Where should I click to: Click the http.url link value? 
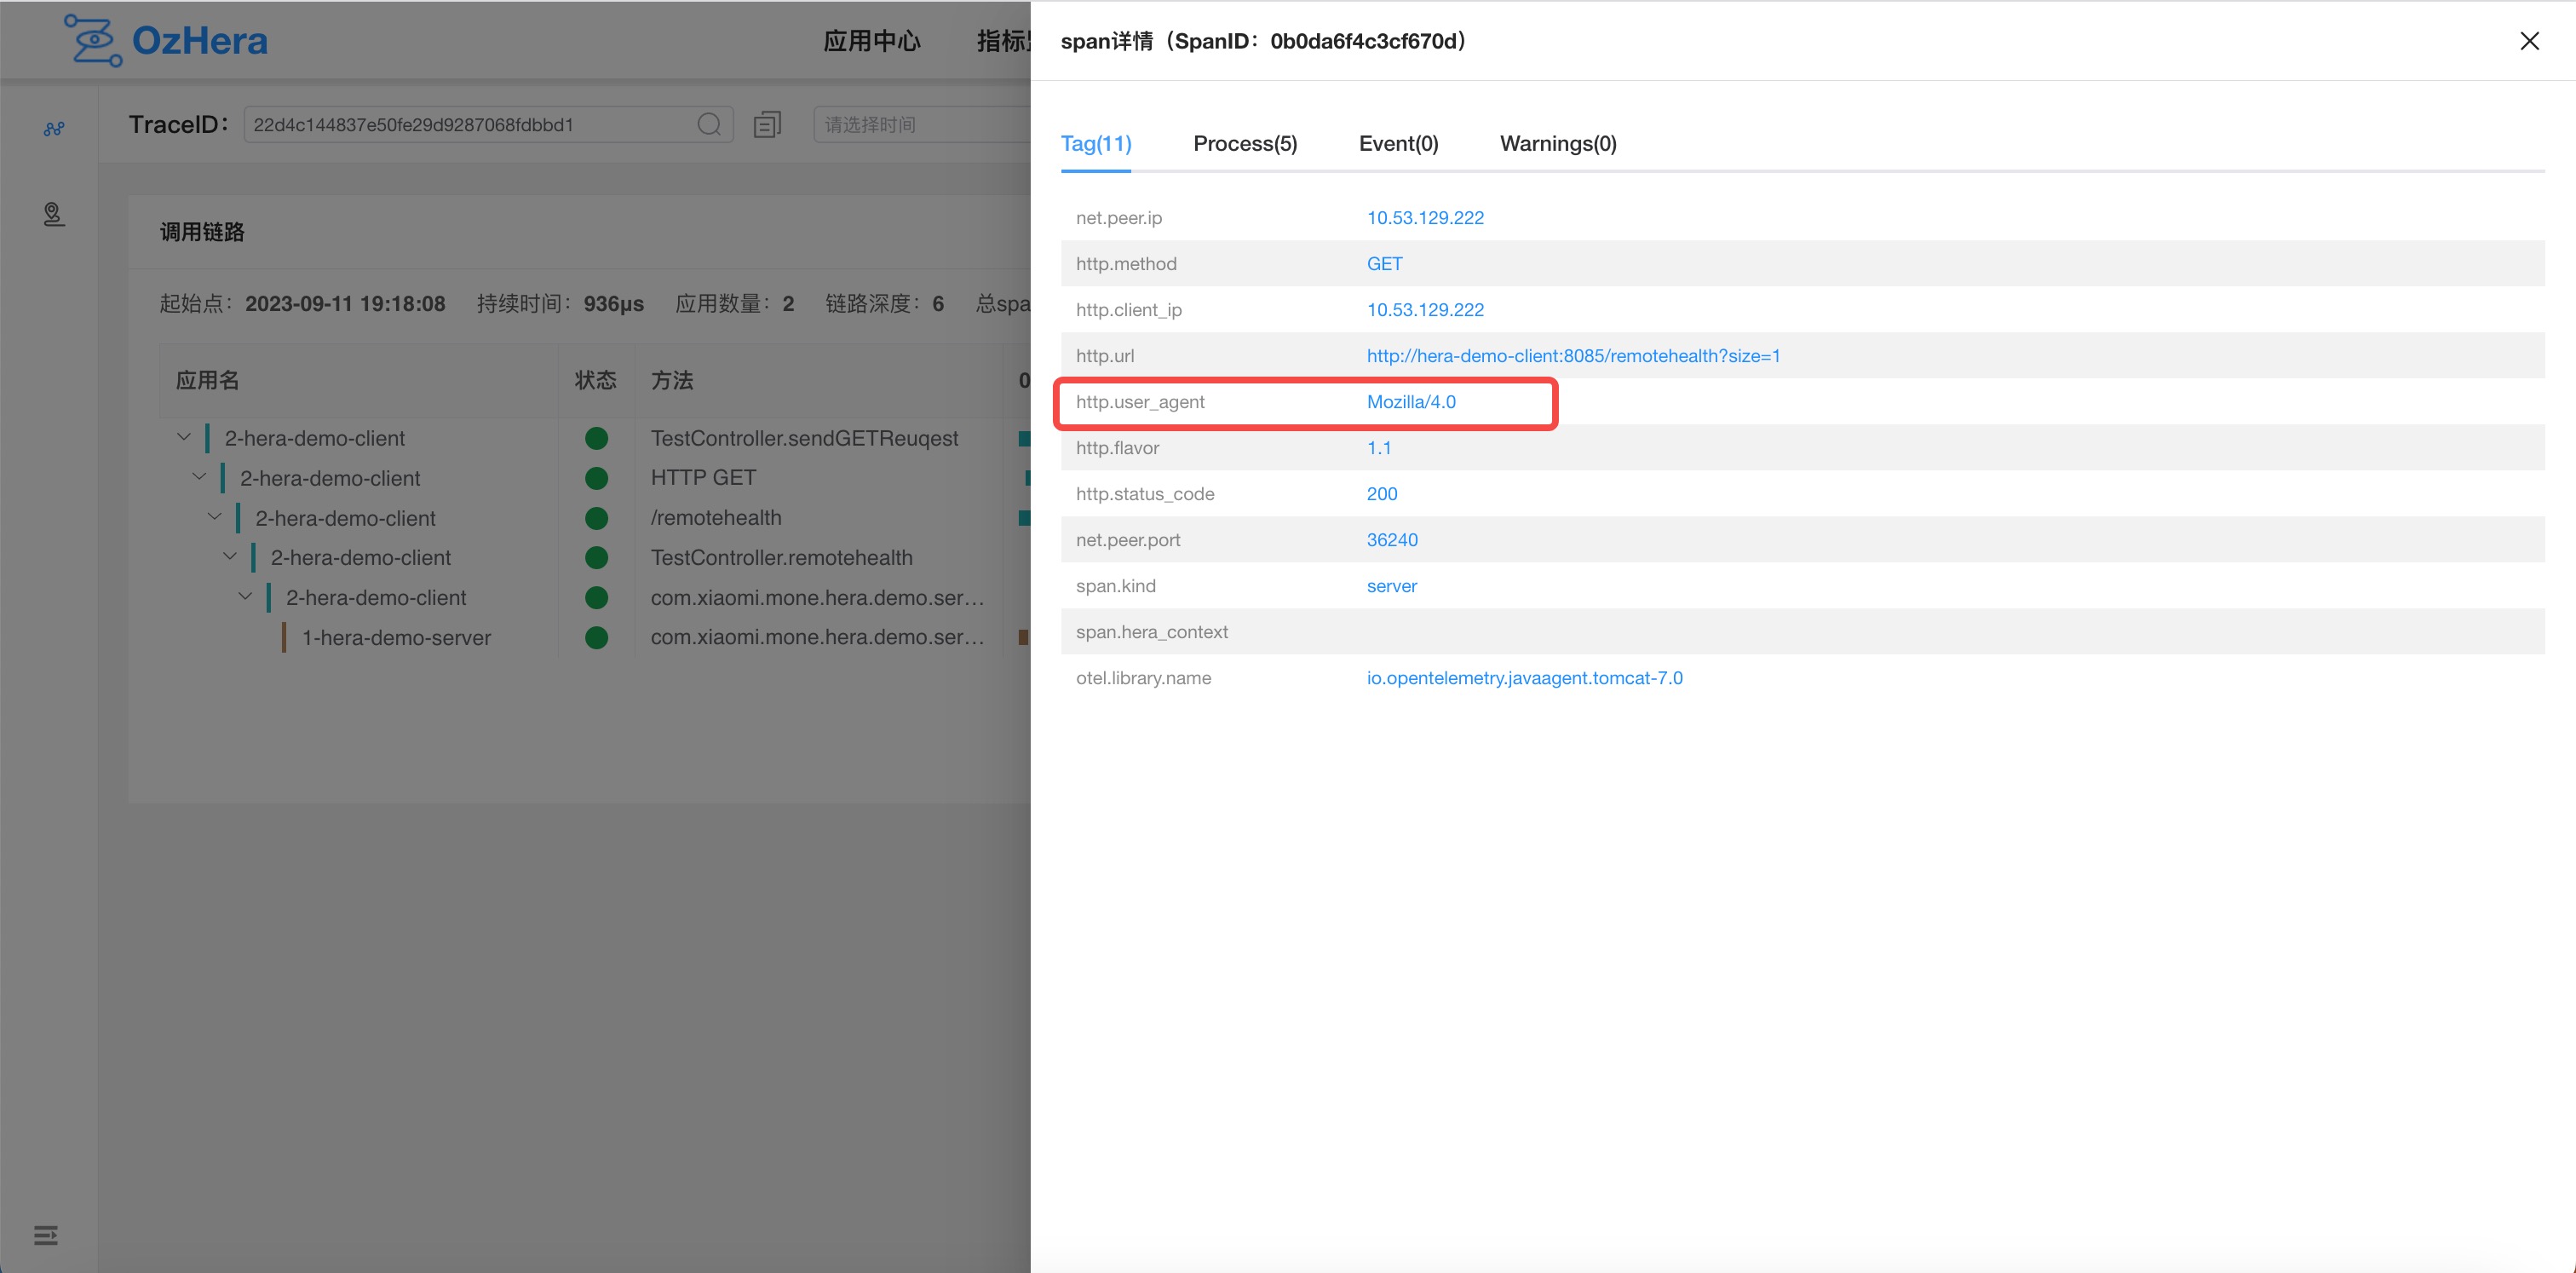point(1573,356)
